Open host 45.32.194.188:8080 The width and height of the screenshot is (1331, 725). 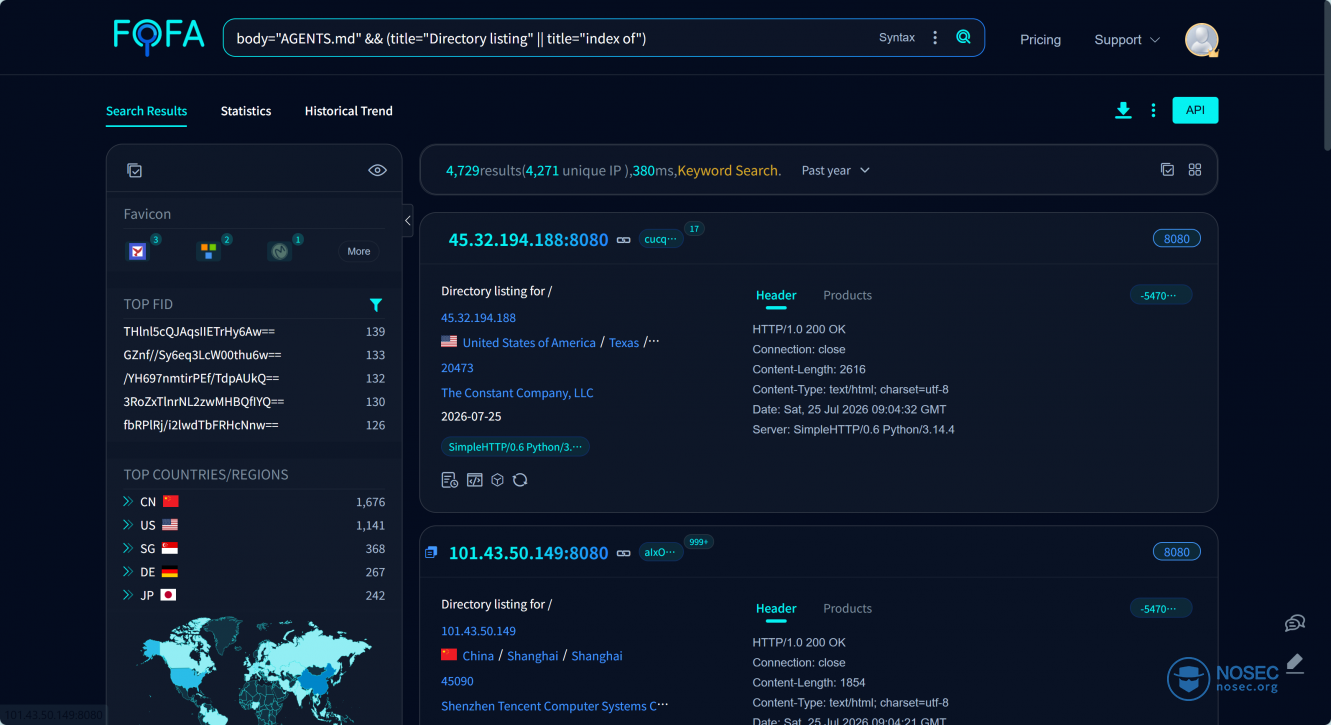point(528,240)
